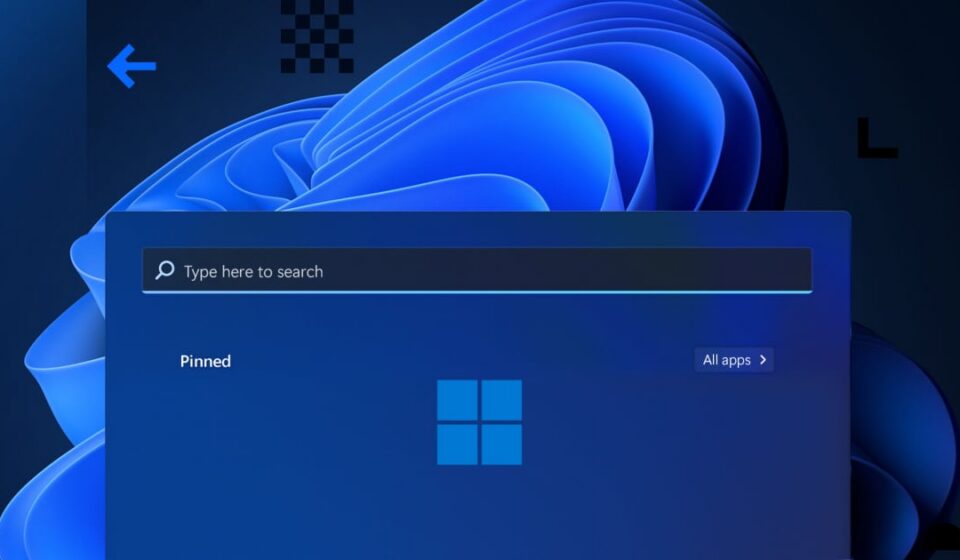This screenshot has height=560, width=960.
Task: Click the magnifying glass search icon
Action: pos(165,271)
